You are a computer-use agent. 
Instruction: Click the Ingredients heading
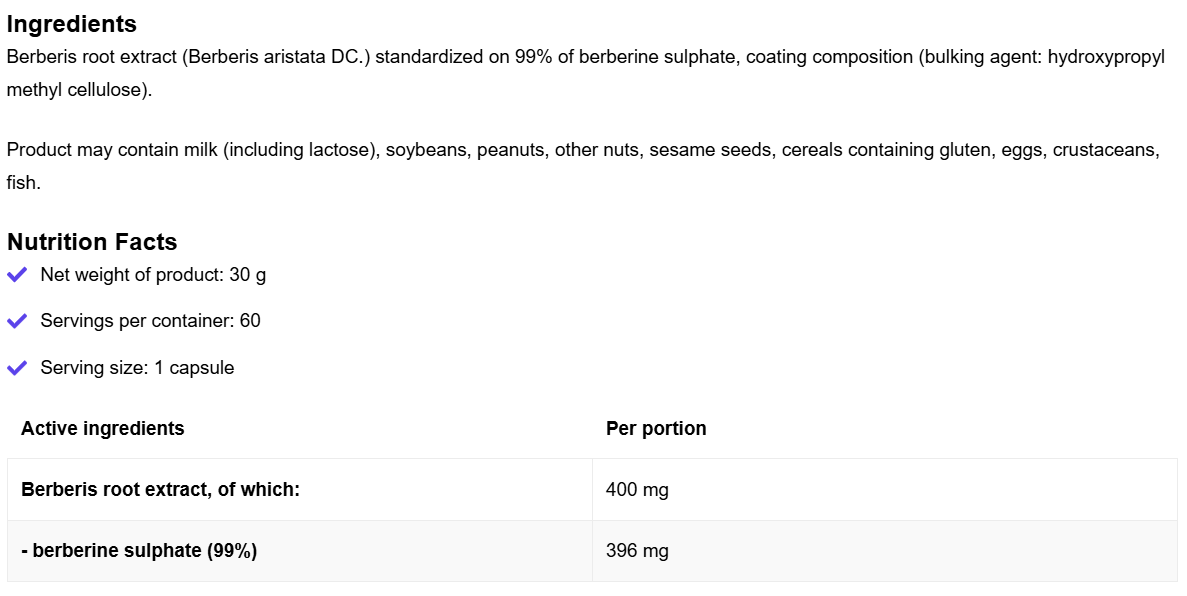[71, 24]
